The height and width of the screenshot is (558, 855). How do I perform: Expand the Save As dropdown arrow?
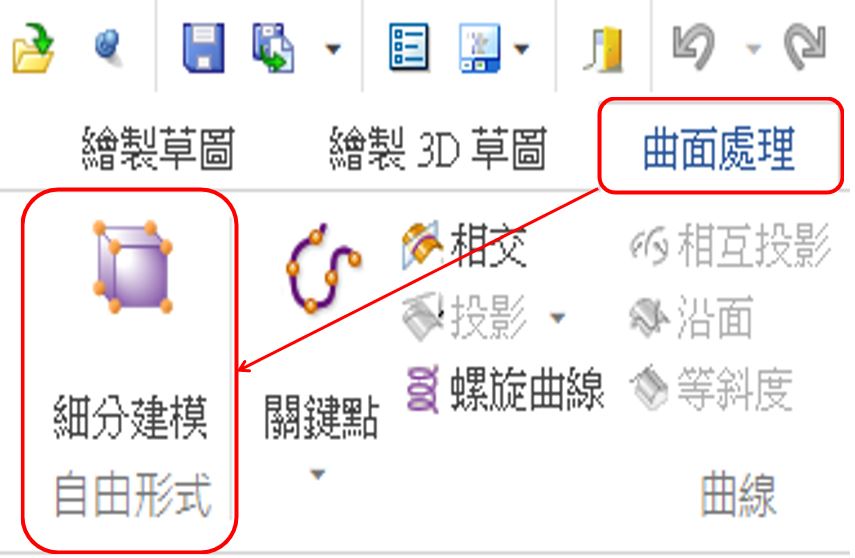[x=333, y=49]
